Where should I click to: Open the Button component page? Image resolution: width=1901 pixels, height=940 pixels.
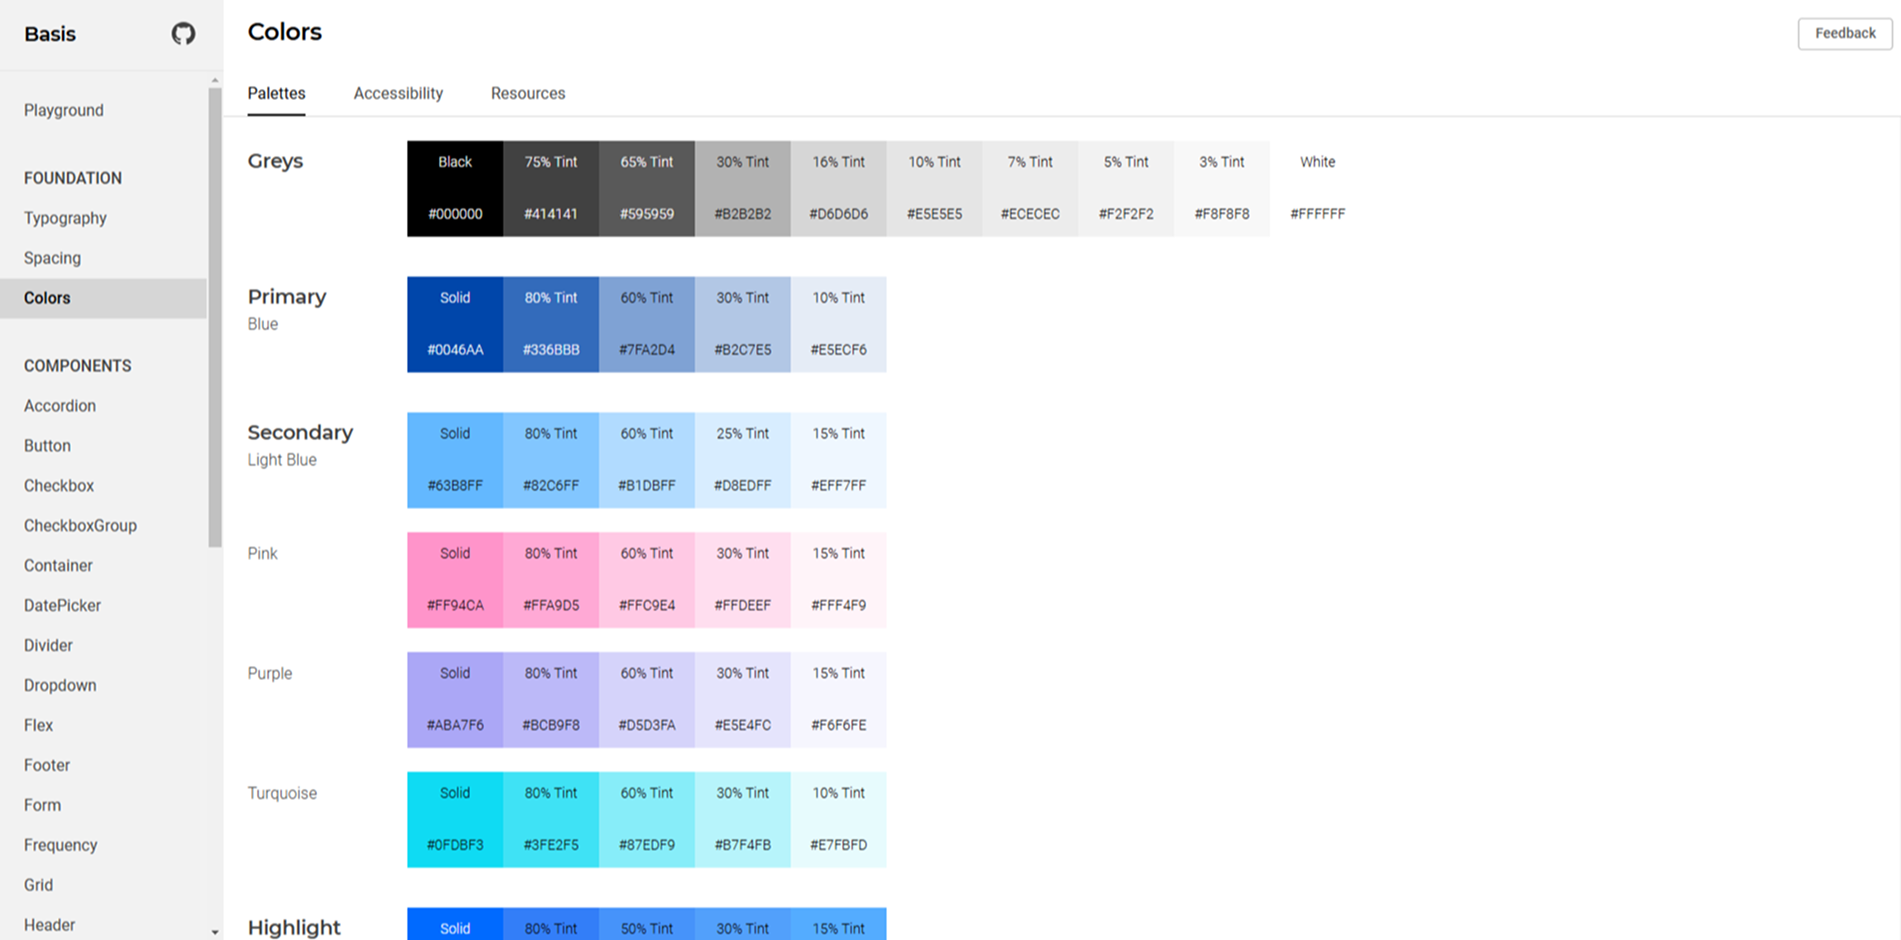(x=47, y=446)
